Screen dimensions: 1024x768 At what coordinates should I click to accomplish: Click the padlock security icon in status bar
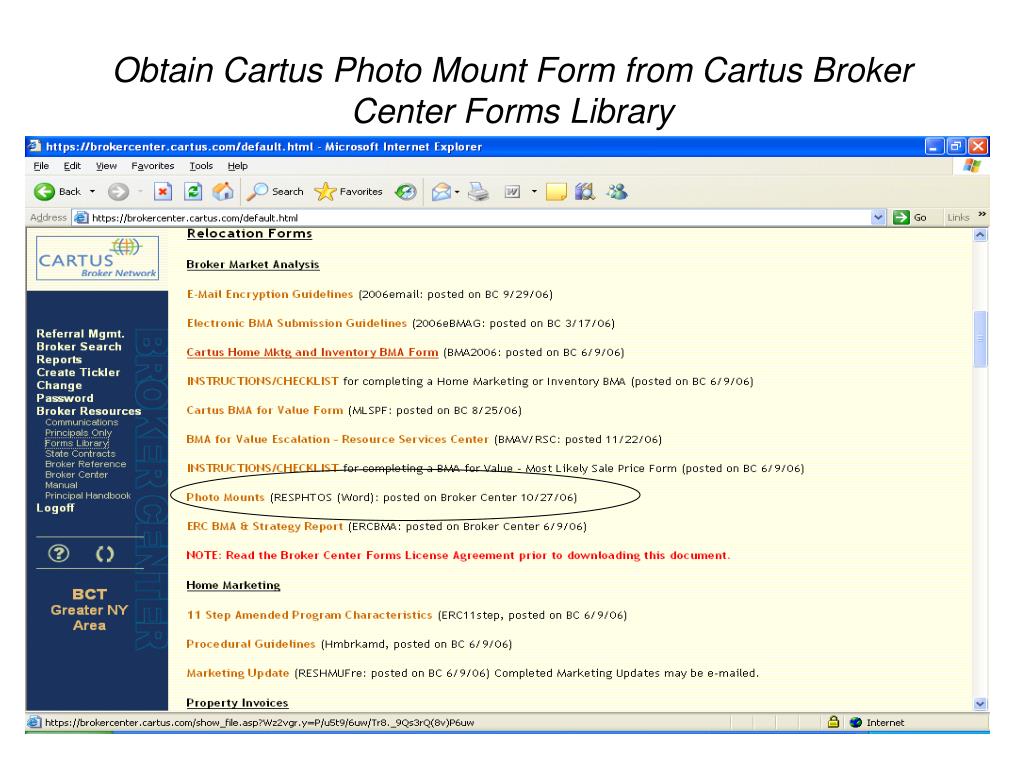tap(833, 722)
